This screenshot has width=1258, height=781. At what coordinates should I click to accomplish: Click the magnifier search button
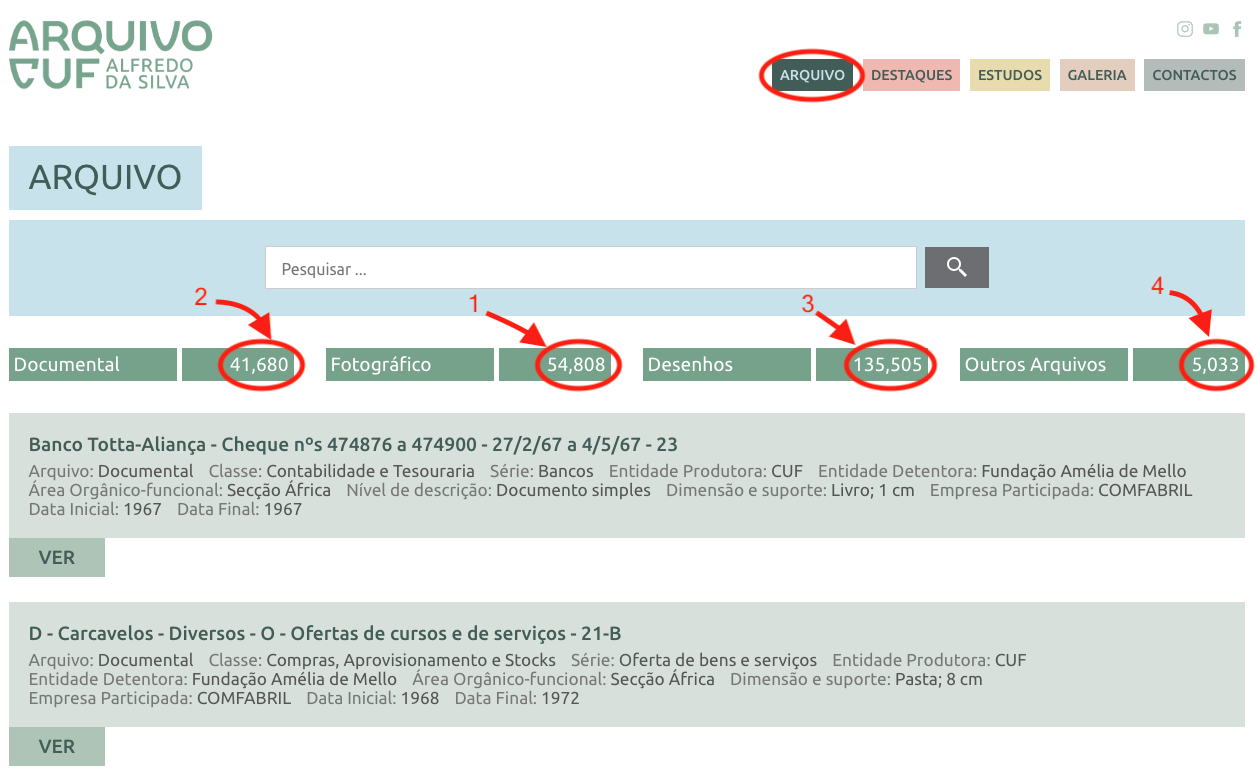[957, 267]
